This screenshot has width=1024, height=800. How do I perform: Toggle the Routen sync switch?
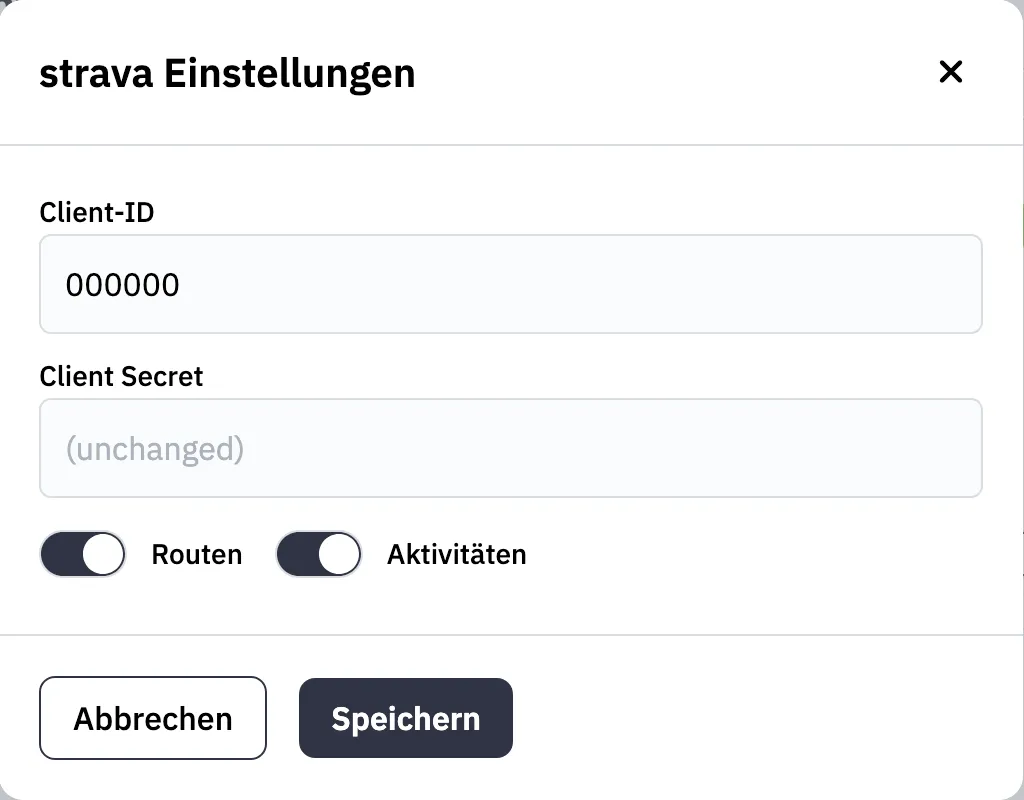(82, 553)
